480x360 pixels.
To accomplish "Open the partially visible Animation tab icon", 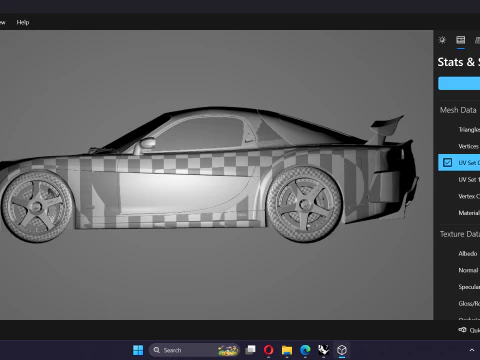I will [x=477, y=40].
